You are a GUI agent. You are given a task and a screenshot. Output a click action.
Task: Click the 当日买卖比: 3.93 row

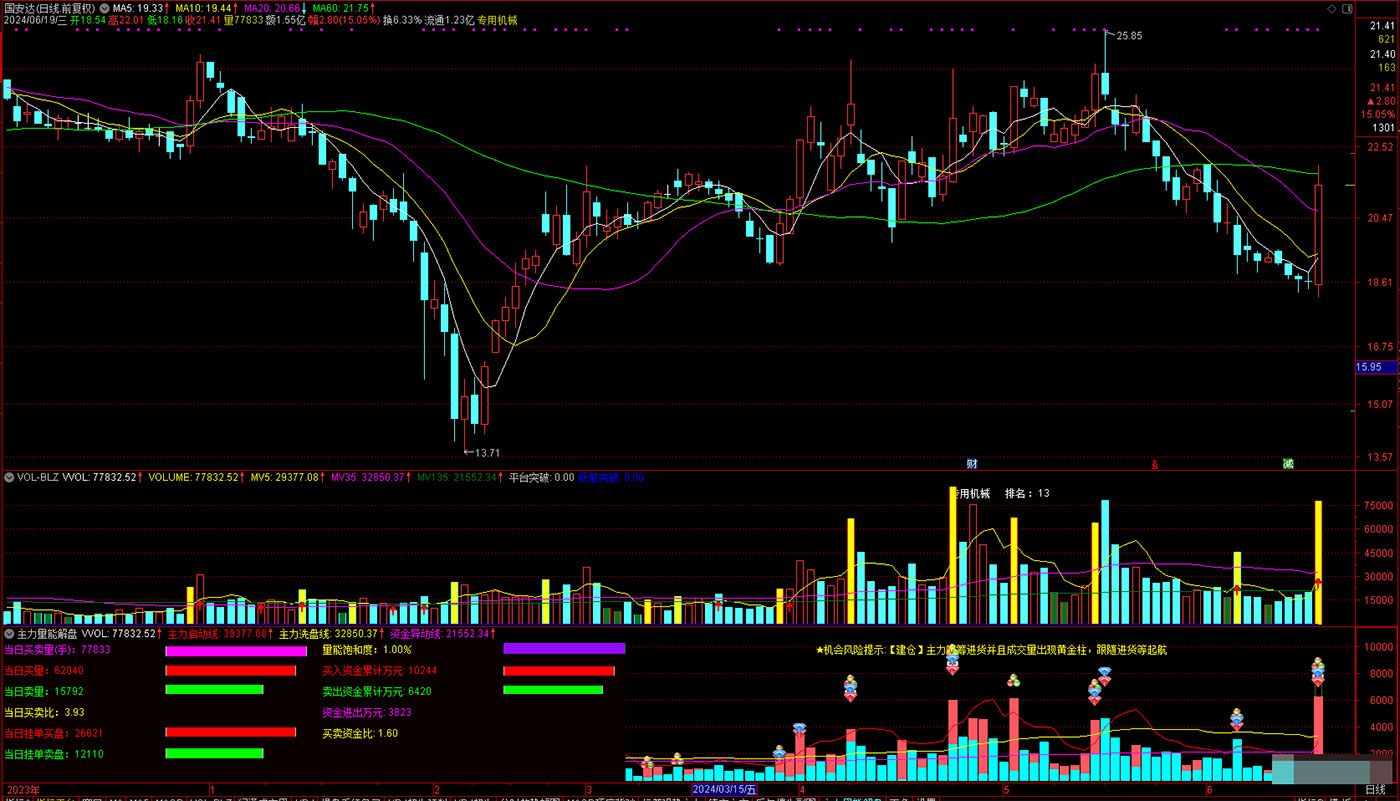pyautogui.click(x=44, y=712)
